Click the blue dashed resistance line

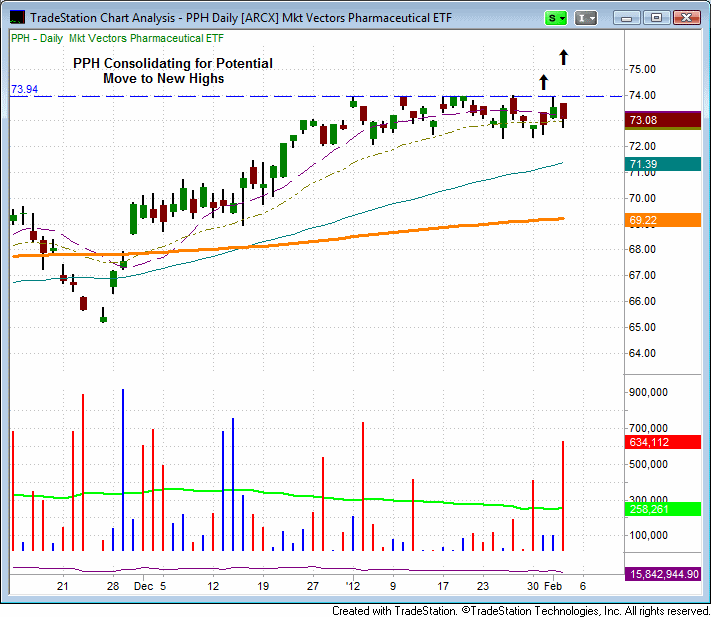coord(317,96)
